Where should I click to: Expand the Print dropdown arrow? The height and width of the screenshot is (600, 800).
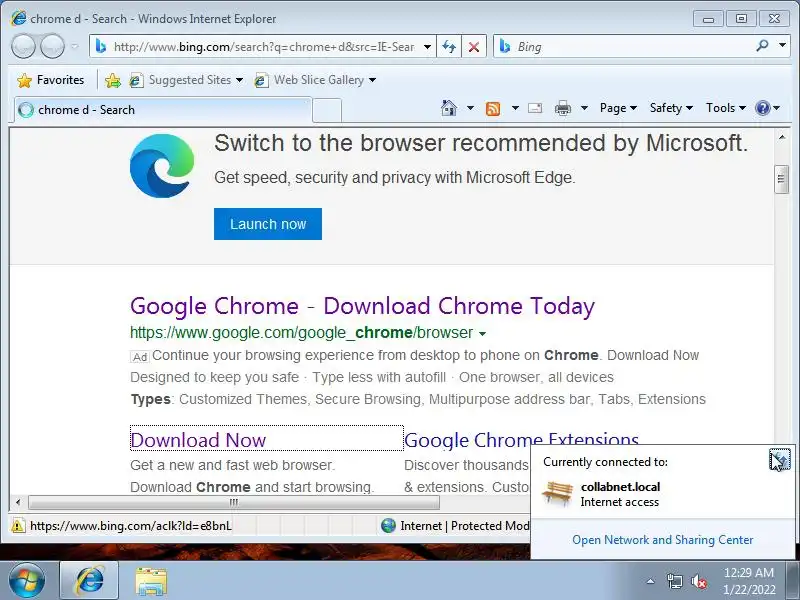(585, 108)
